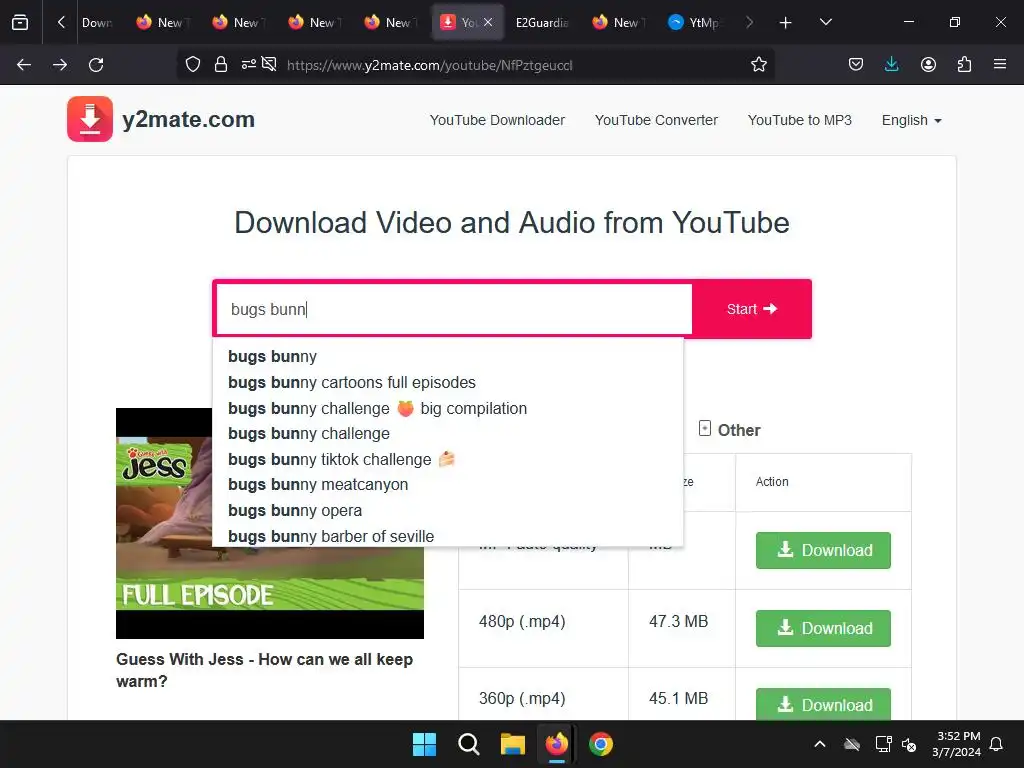Image resolution: width=1024 pixels, height=768 pixels.
Task: Open YouTube Downloader nav link
Action: 497,120
